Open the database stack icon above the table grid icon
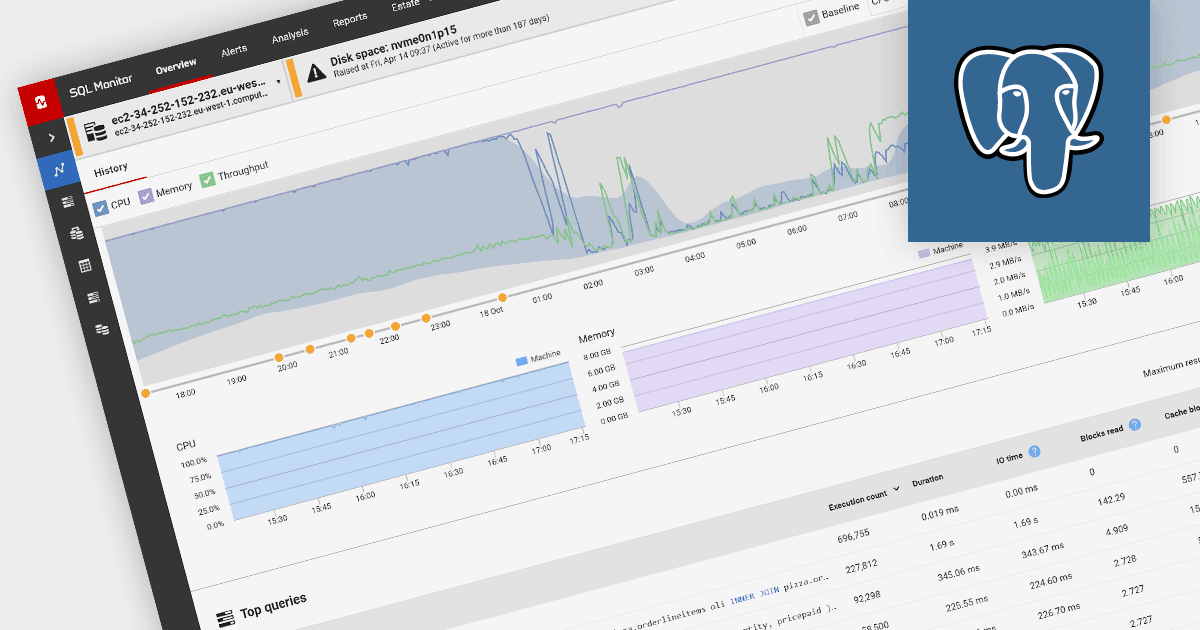1200x630 pixels. (x=76, y=234)
